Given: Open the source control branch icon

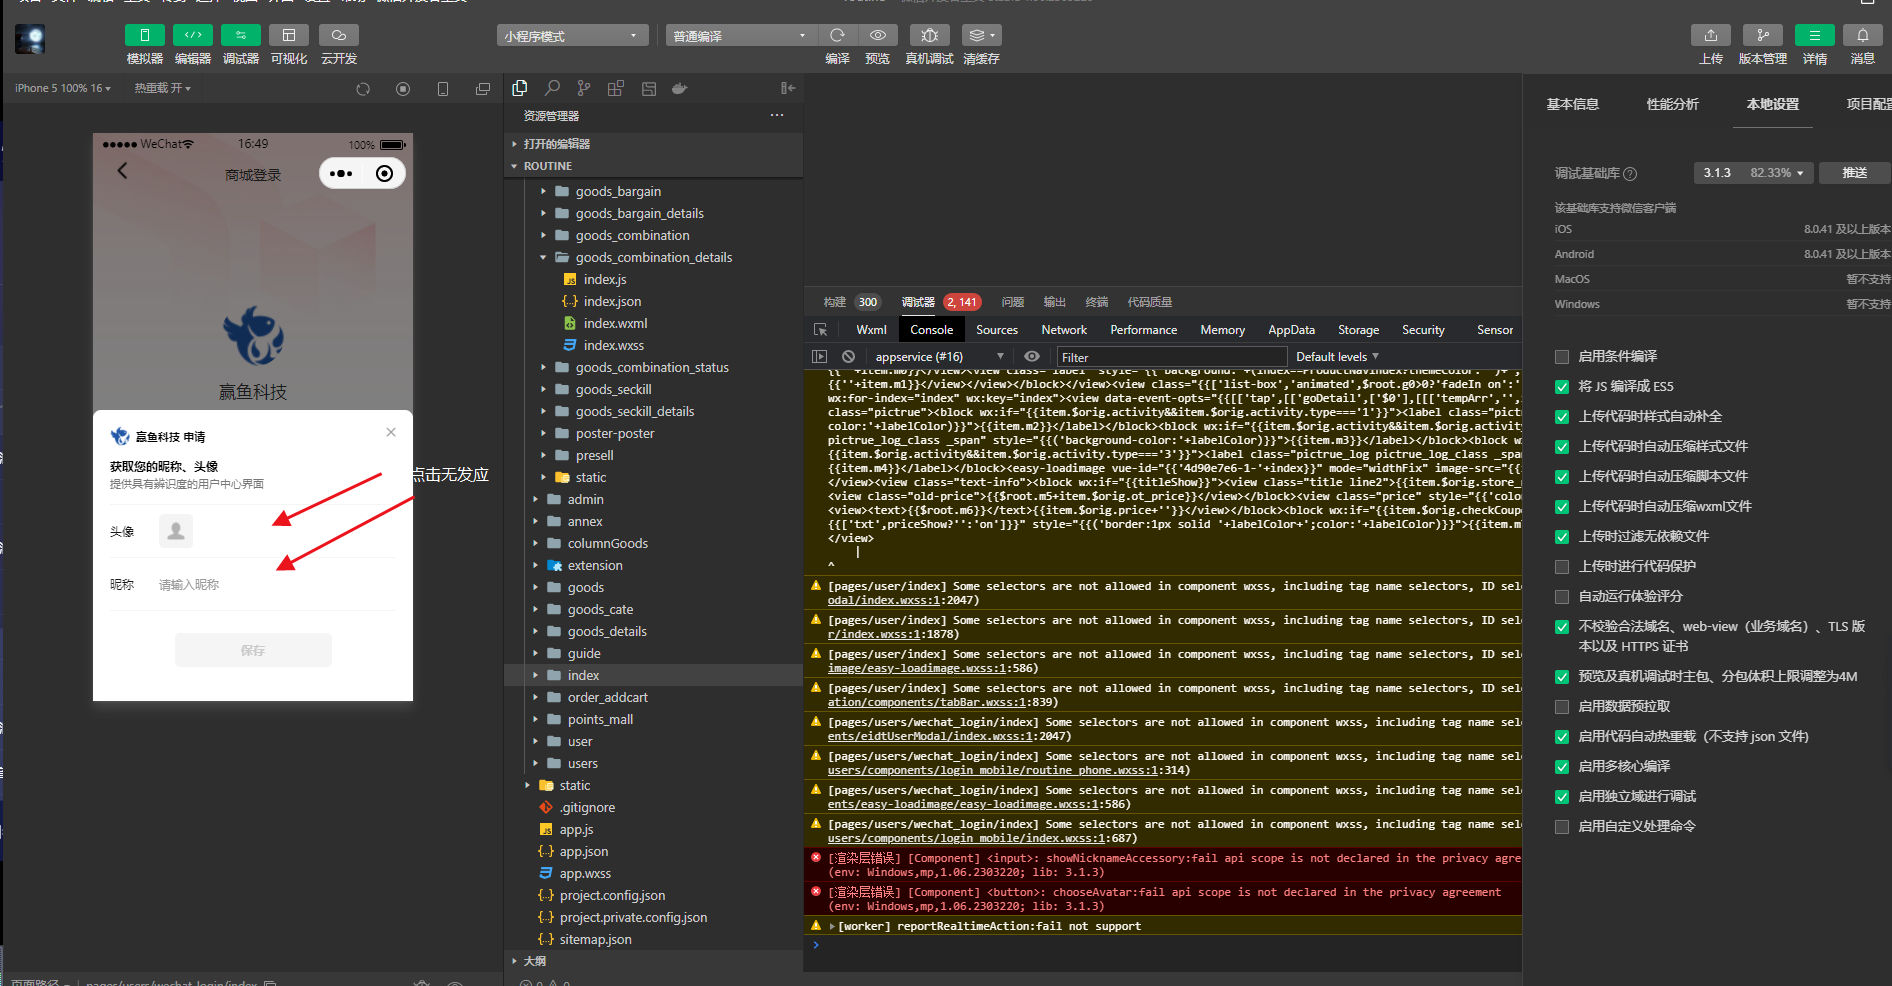Looking at the screenshot, I should point(584,88).
